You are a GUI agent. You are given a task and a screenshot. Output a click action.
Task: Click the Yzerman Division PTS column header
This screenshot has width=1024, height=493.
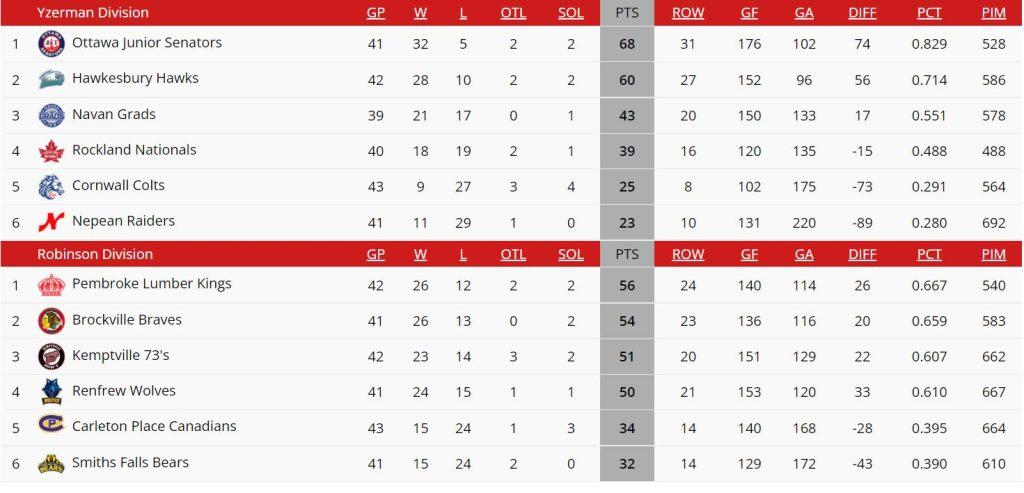627,13
